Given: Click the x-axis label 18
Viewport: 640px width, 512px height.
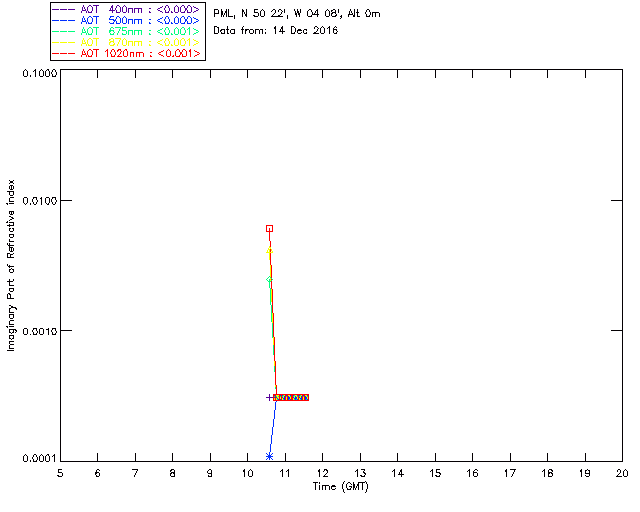Looking at the screenshot, I should point(547,473).
